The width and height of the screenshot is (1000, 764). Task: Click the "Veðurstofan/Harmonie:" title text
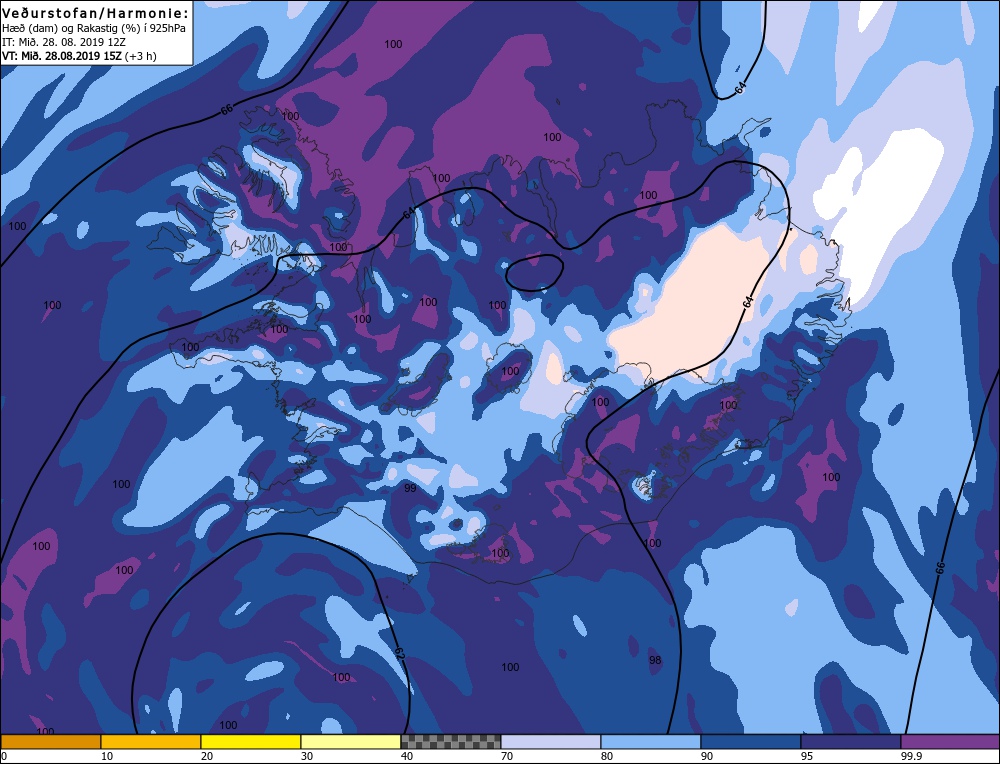click(96, 13)
